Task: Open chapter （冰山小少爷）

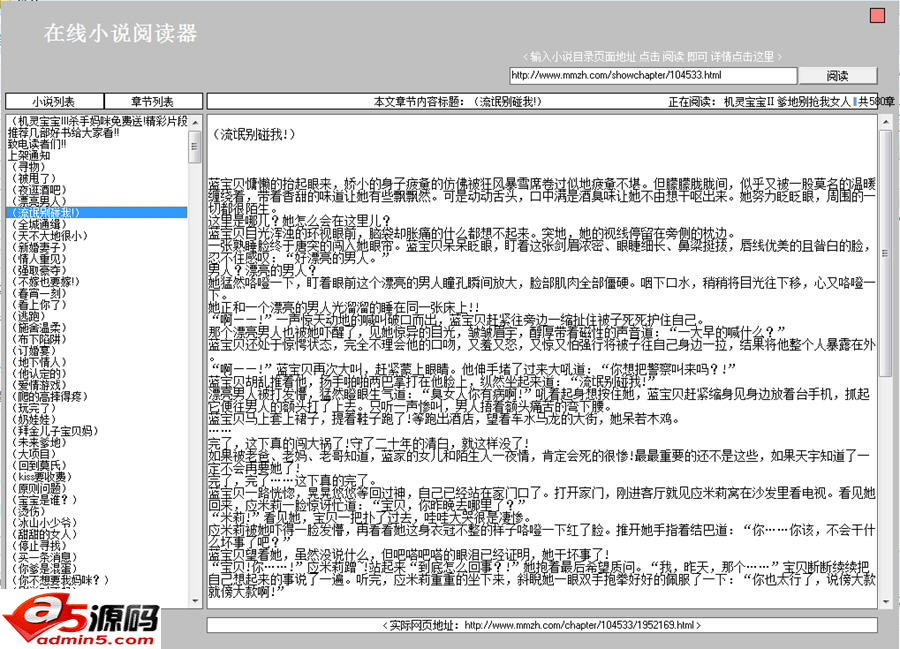Action: (x=44, y=523)
